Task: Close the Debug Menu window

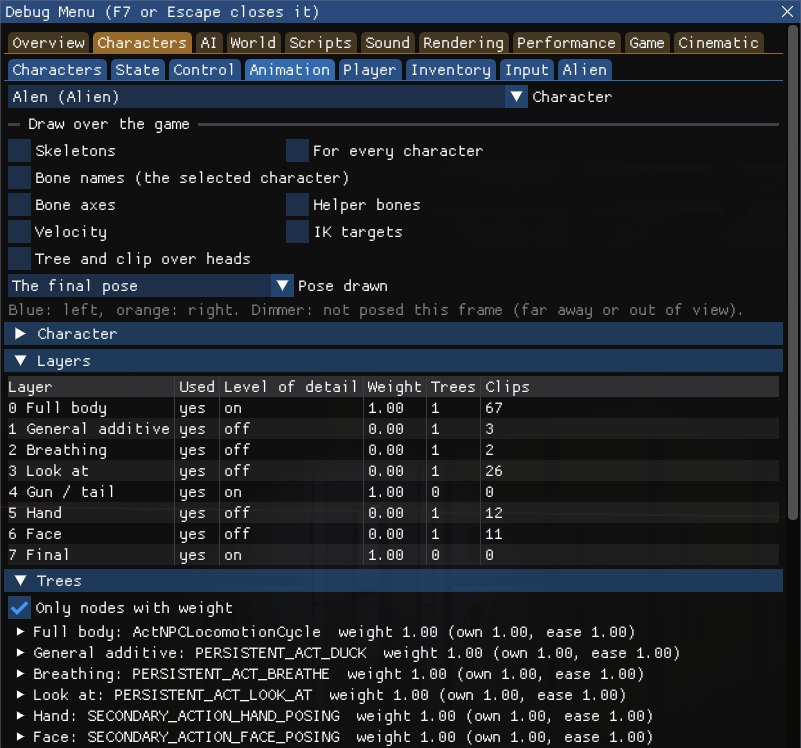Action: pos(787,11)
